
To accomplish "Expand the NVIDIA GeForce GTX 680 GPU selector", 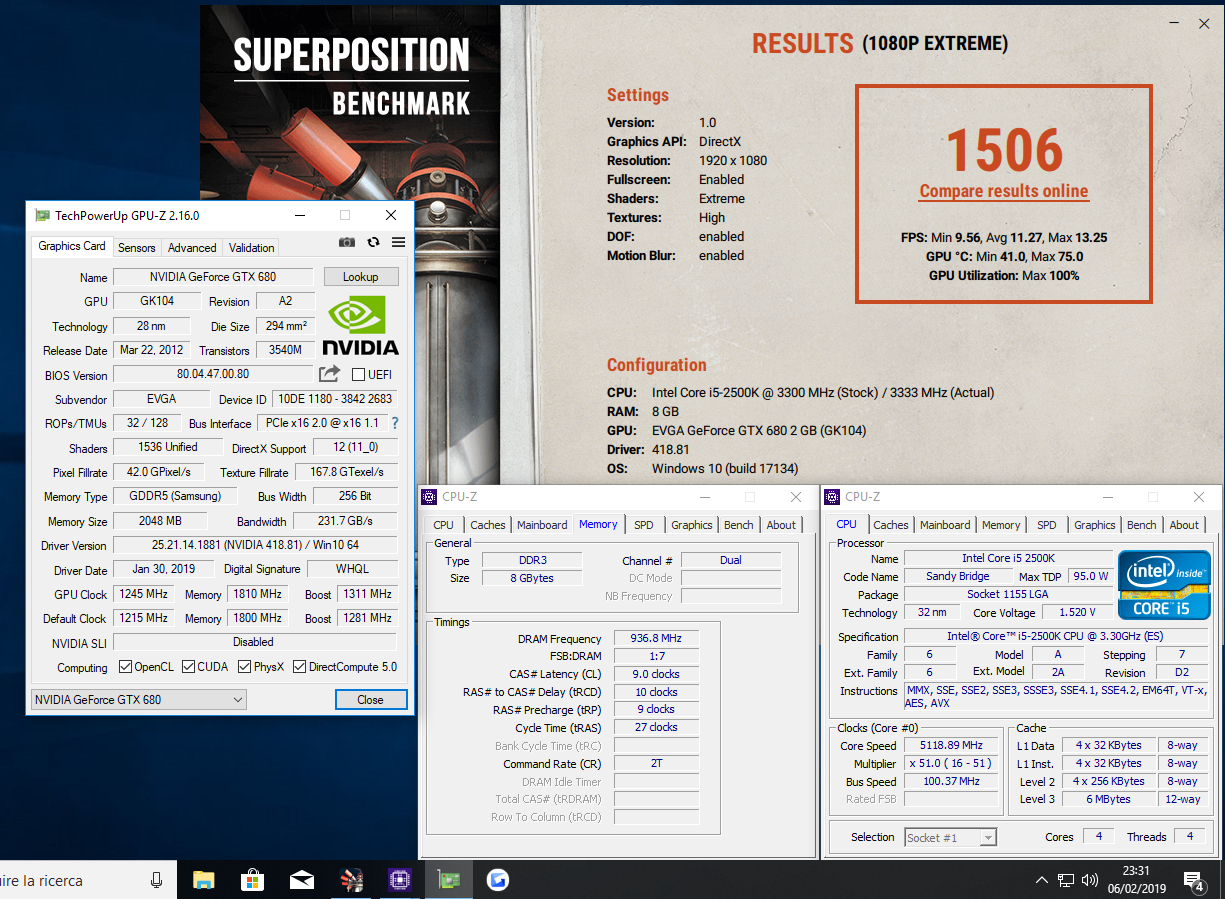I will click(139, 700).
